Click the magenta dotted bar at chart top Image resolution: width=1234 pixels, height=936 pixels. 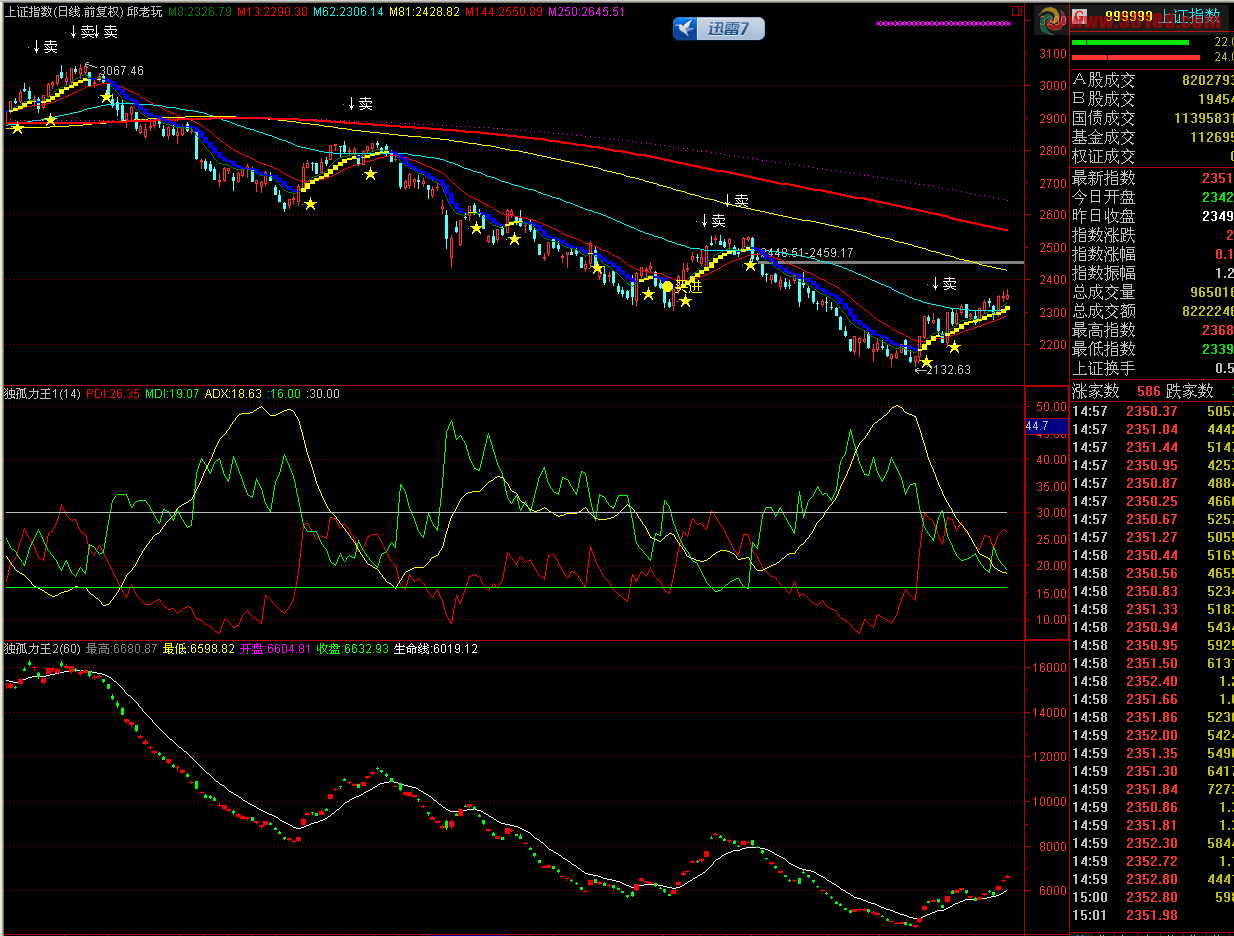943,23
